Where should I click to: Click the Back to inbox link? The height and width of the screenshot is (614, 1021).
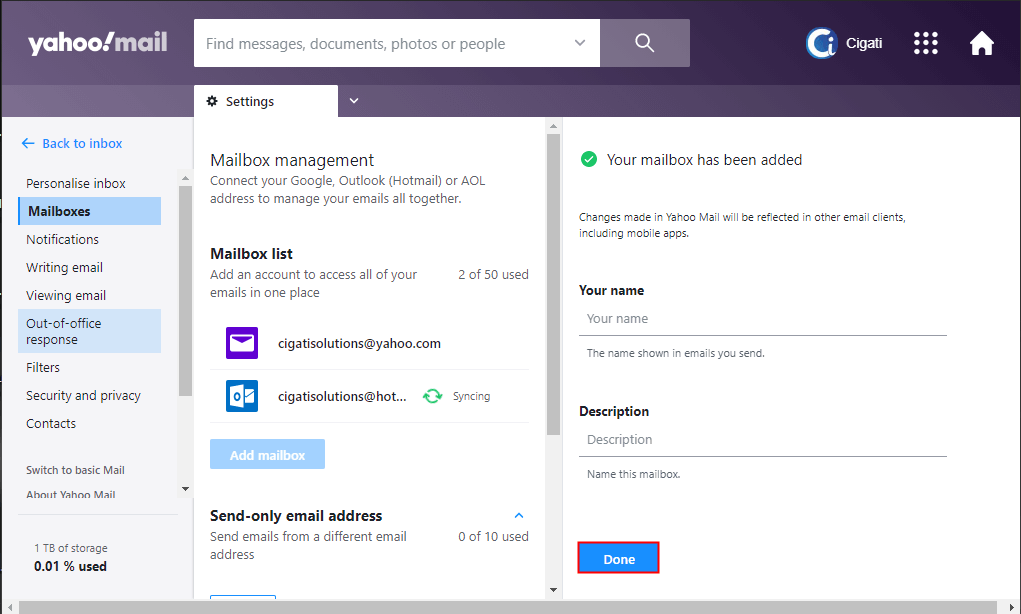click(x=82, y=143)
